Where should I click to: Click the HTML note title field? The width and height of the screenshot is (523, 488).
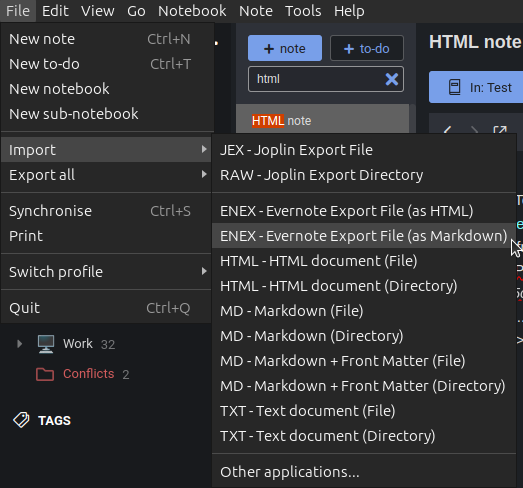(476, 42)
